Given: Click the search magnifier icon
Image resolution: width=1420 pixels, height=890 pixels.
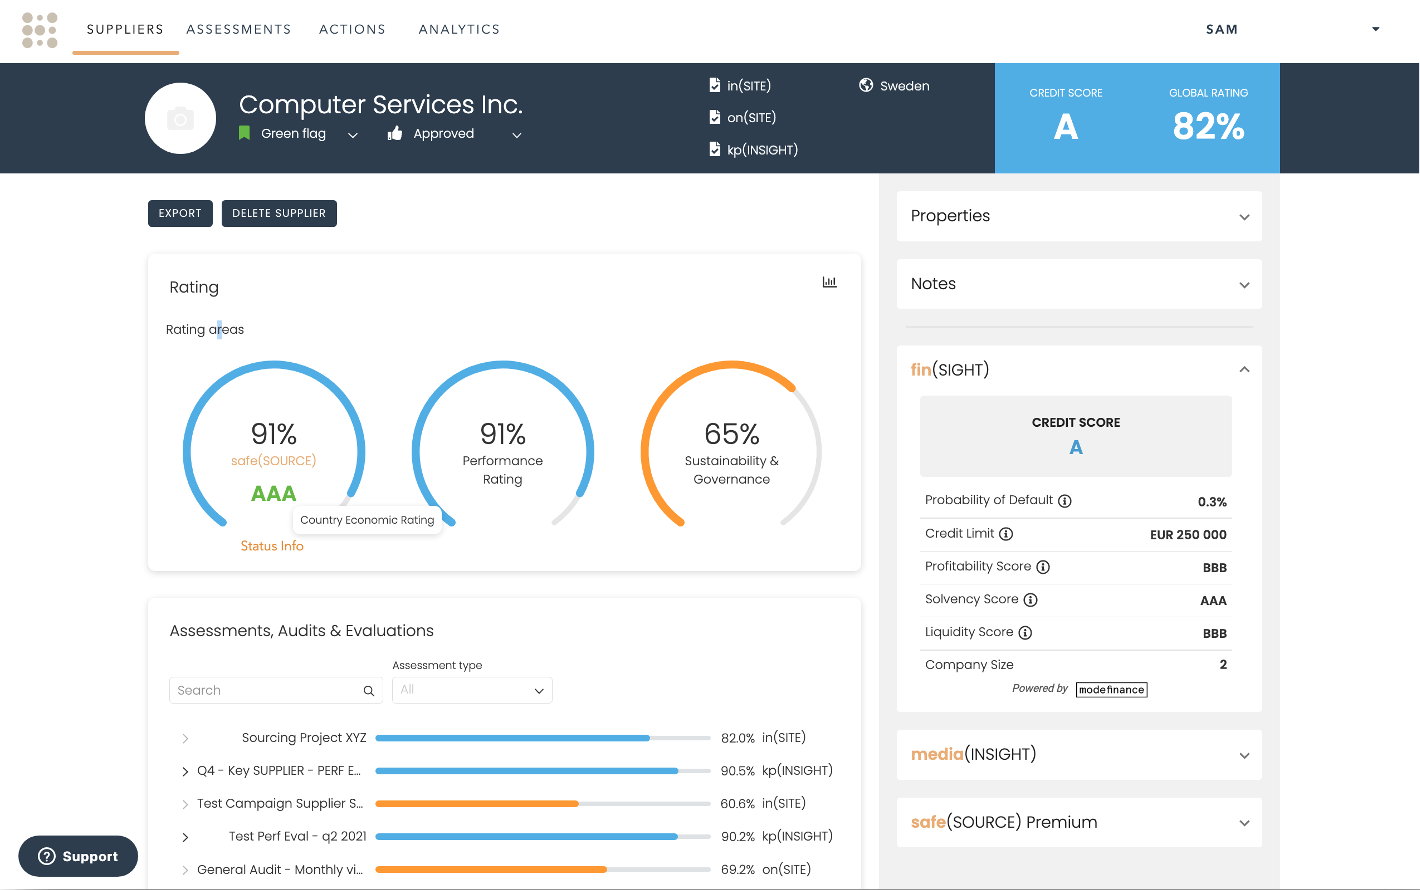Looking at the screenshot, I should (x=369, y=691).
